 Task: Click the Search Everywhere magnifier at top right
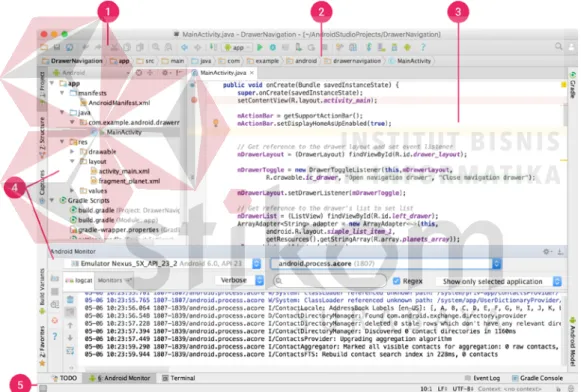pos(558,46)
